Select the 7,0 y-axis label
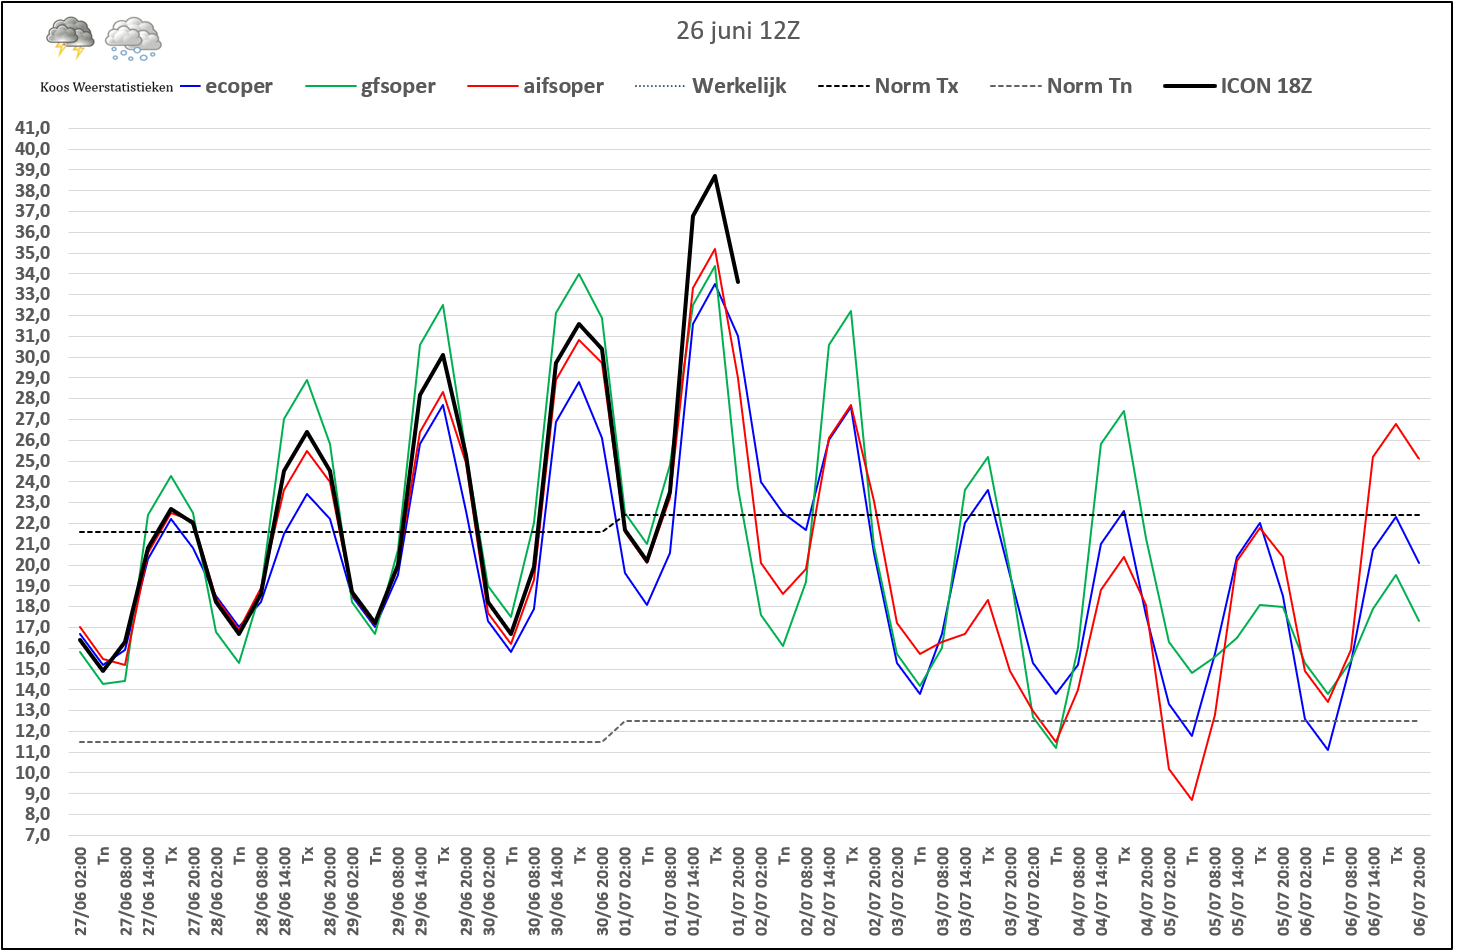This screenshot has width=1457, height=951. coord(37,835)
